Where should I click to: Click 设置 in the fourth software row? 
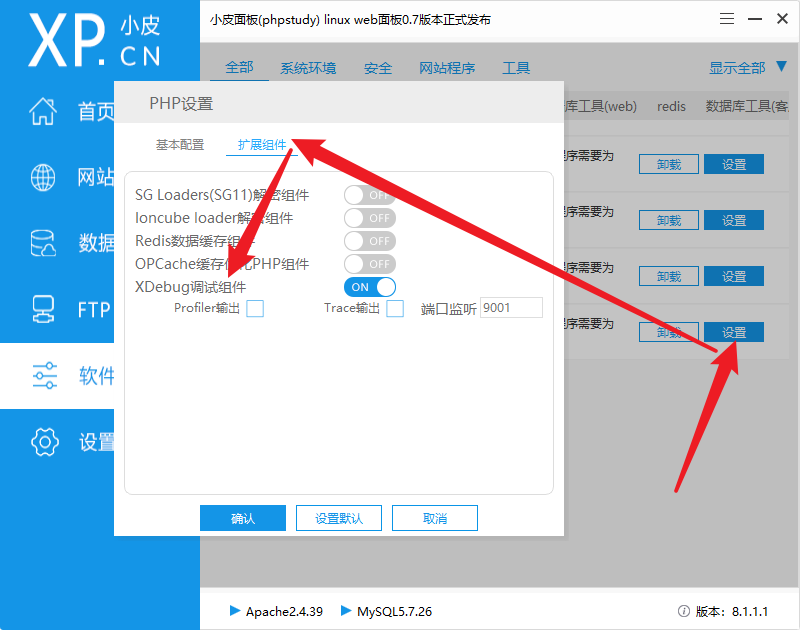tap(734, 333)
